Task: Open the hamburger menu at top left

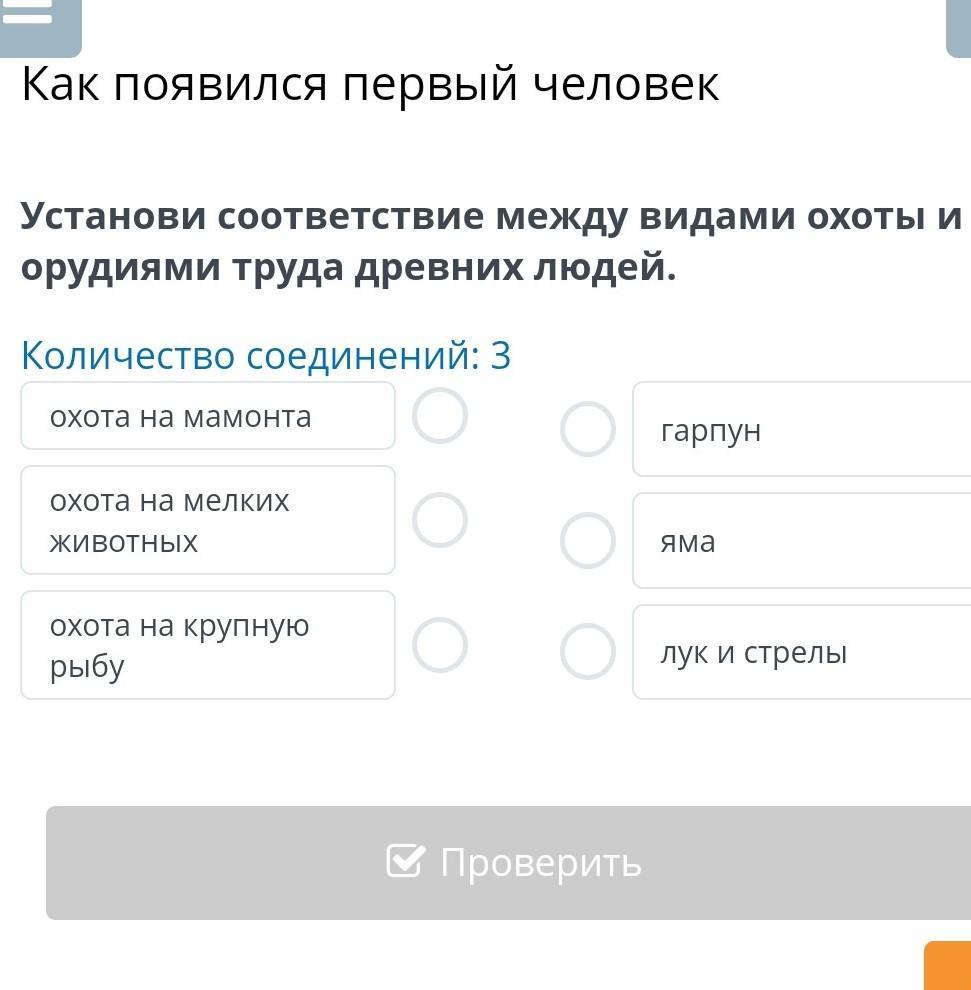Action: click(x=36, y=20)
